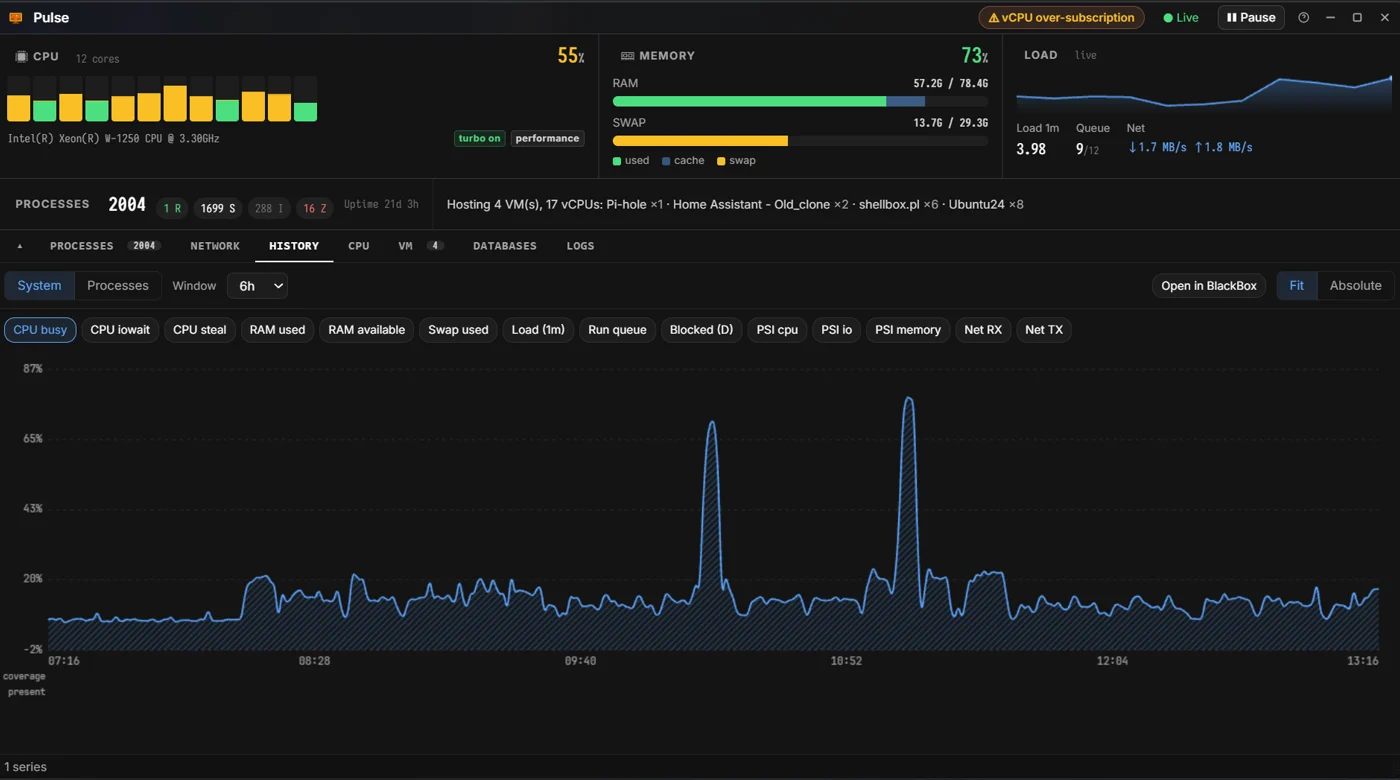1400x780 pixels.
Task: Open the Databases tab
Action: 505,246
